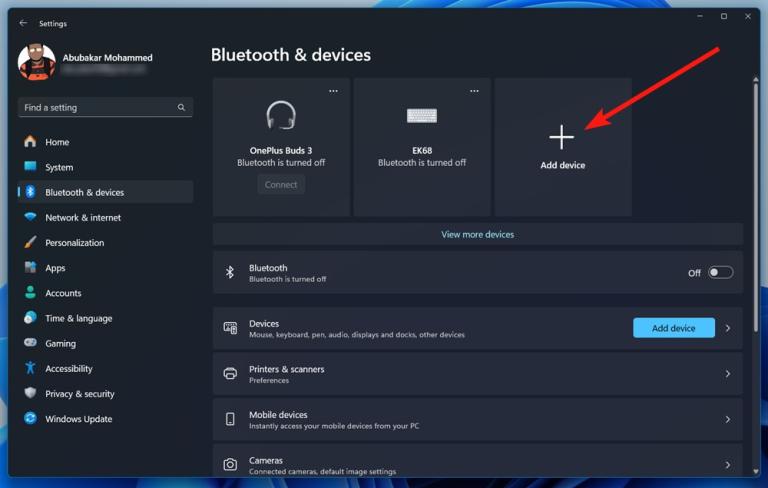Expand the Cameras row chevron
This screenshot has height=488, width=768.
click(728, 464)
